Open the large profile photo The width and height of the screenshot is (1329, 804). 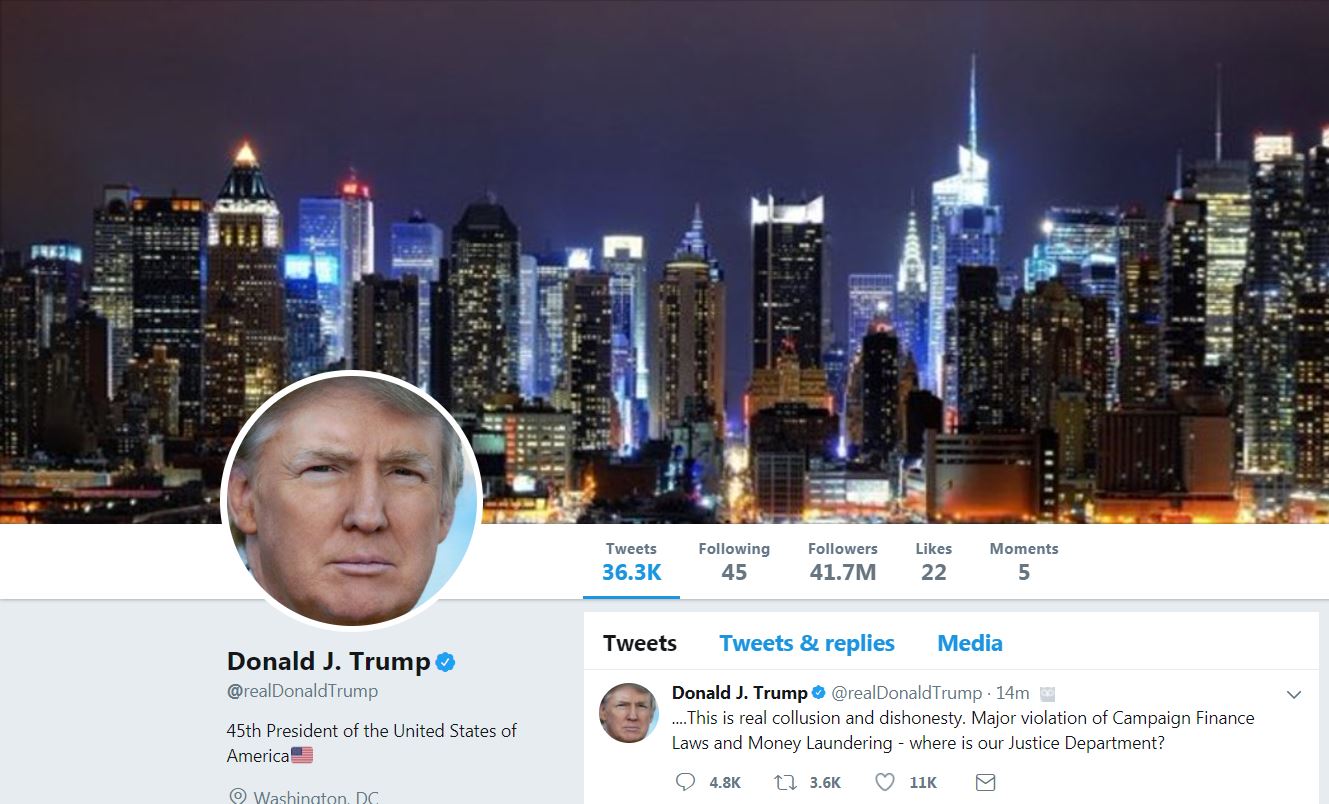coord(352,503)
